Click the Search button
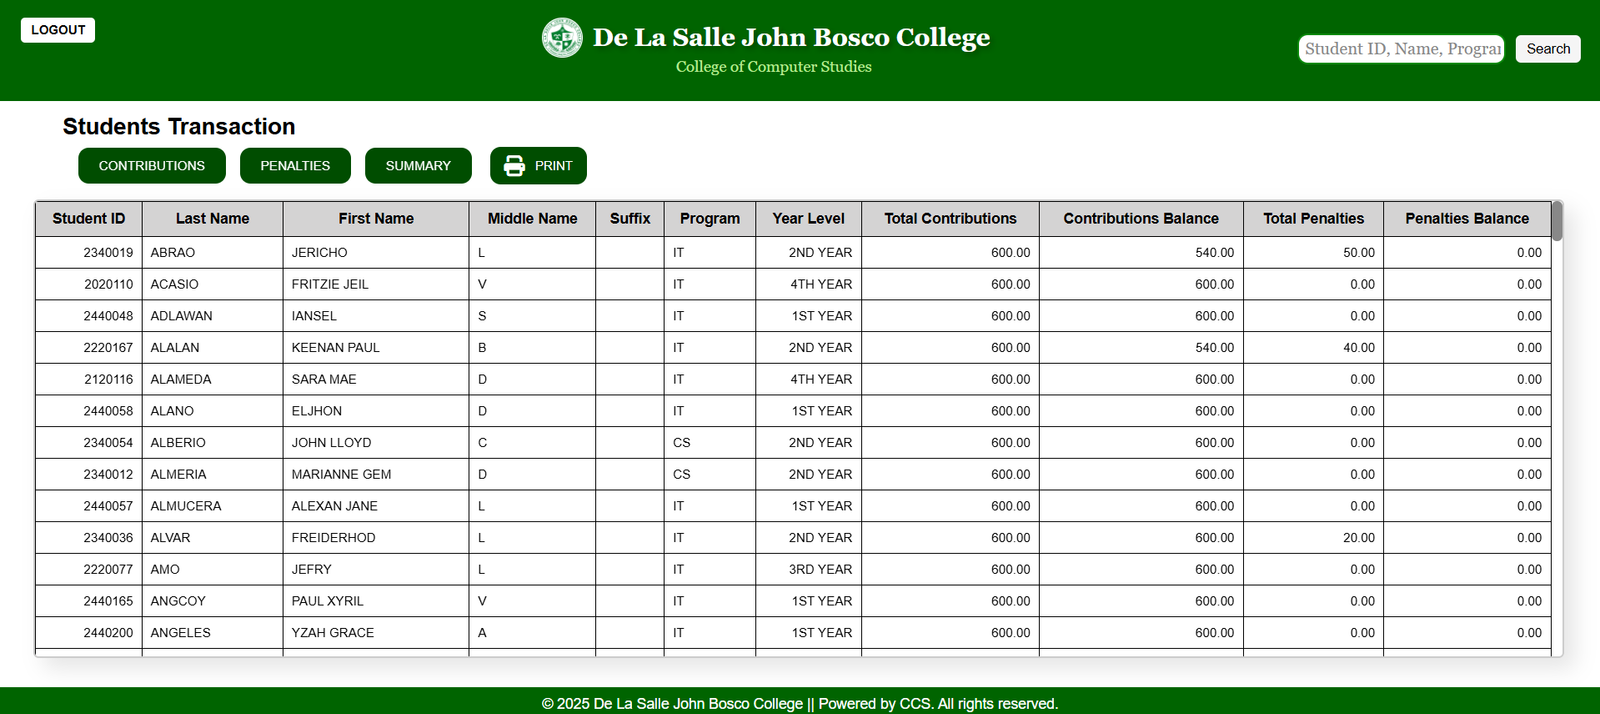This screenshot has width=1600, height=714. [x=1547, y=49]
